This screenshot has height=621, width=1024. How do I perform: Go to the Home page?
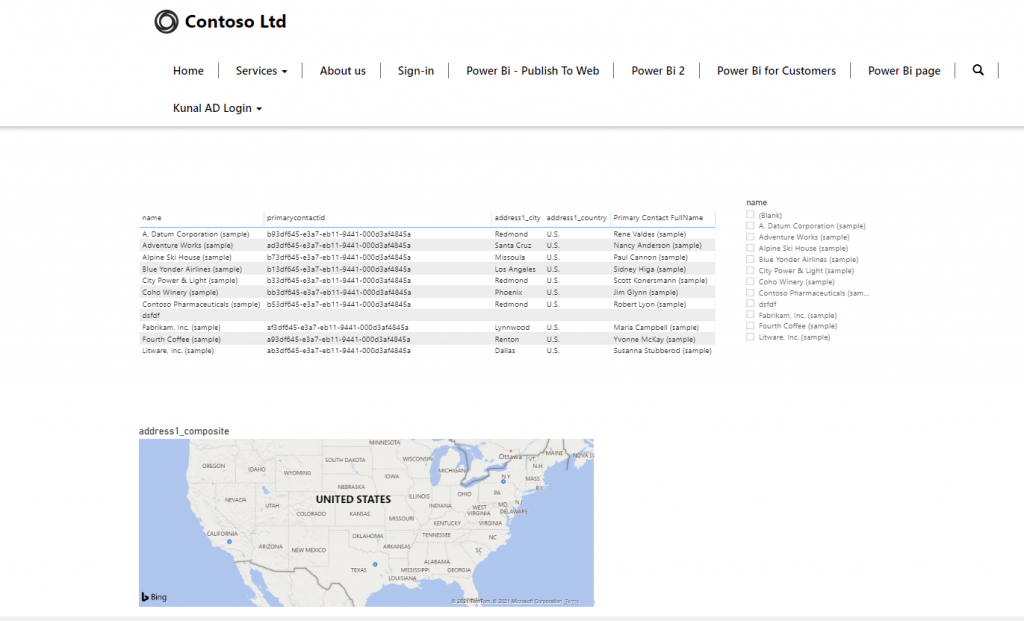pyautogui.click(x=188, y=71)
